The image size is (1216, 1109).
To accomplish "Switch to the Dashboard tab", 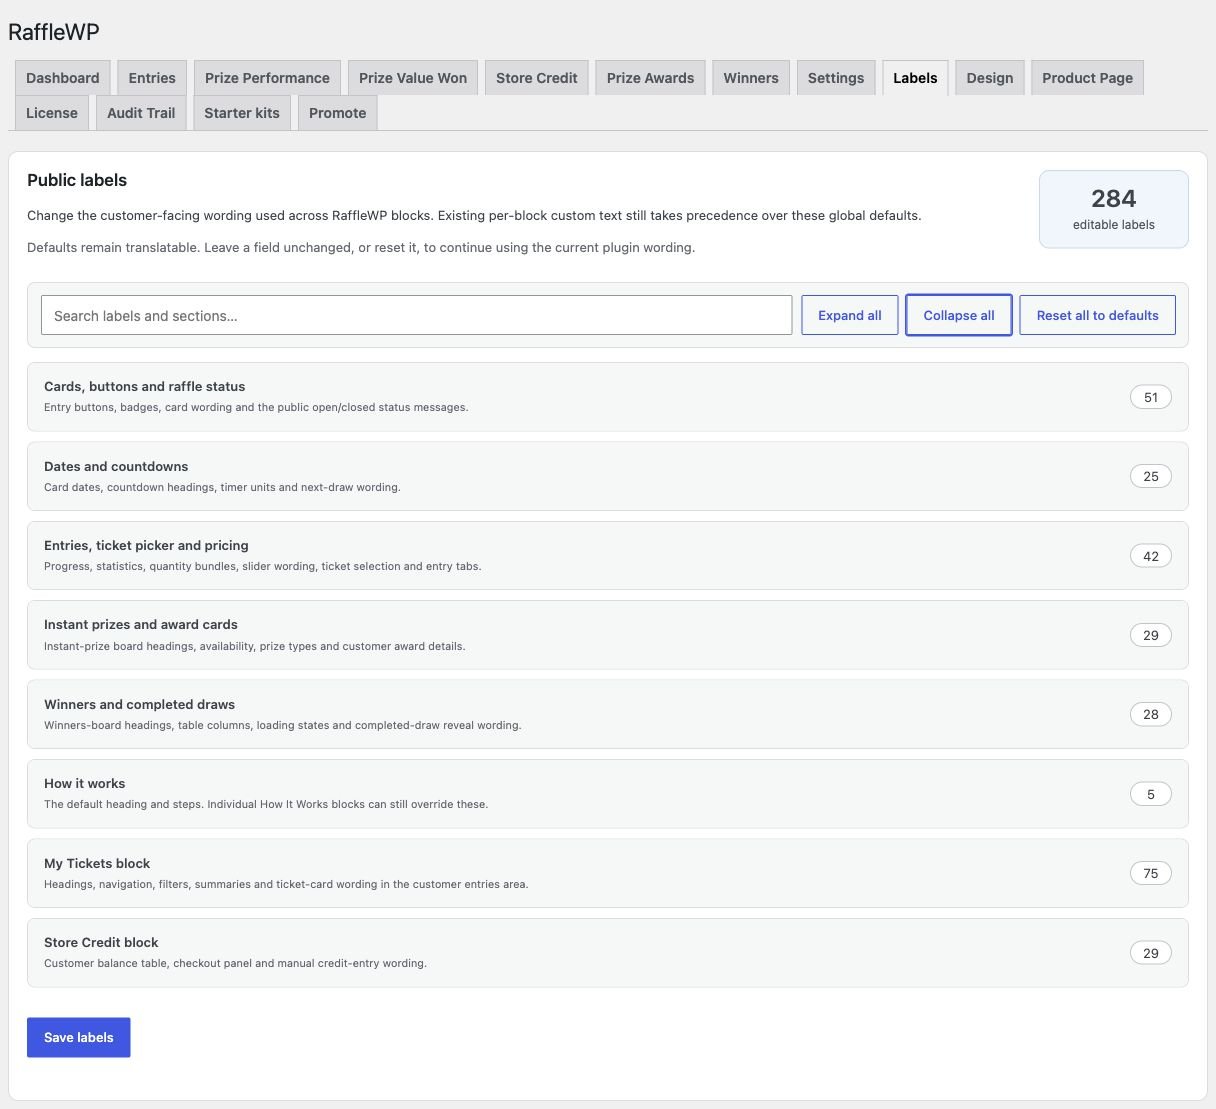I will click(x=63, y=78).
